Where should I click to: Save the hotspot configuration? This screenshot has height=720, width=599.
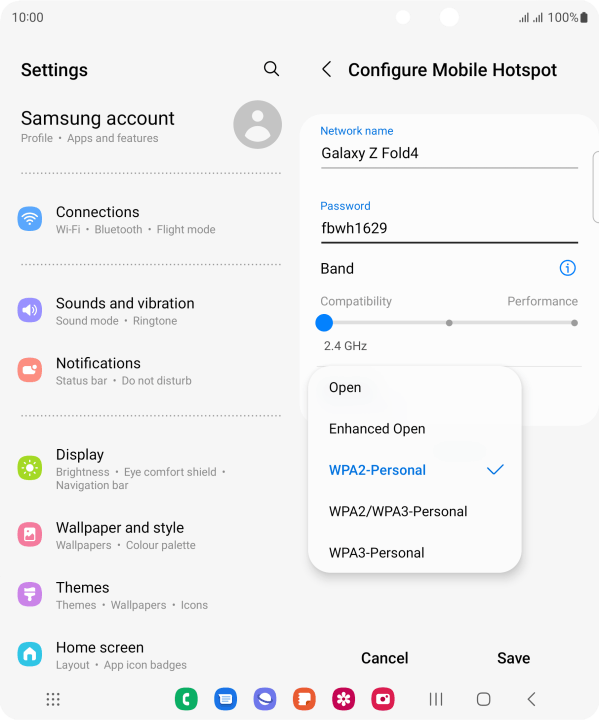point(513,658)
